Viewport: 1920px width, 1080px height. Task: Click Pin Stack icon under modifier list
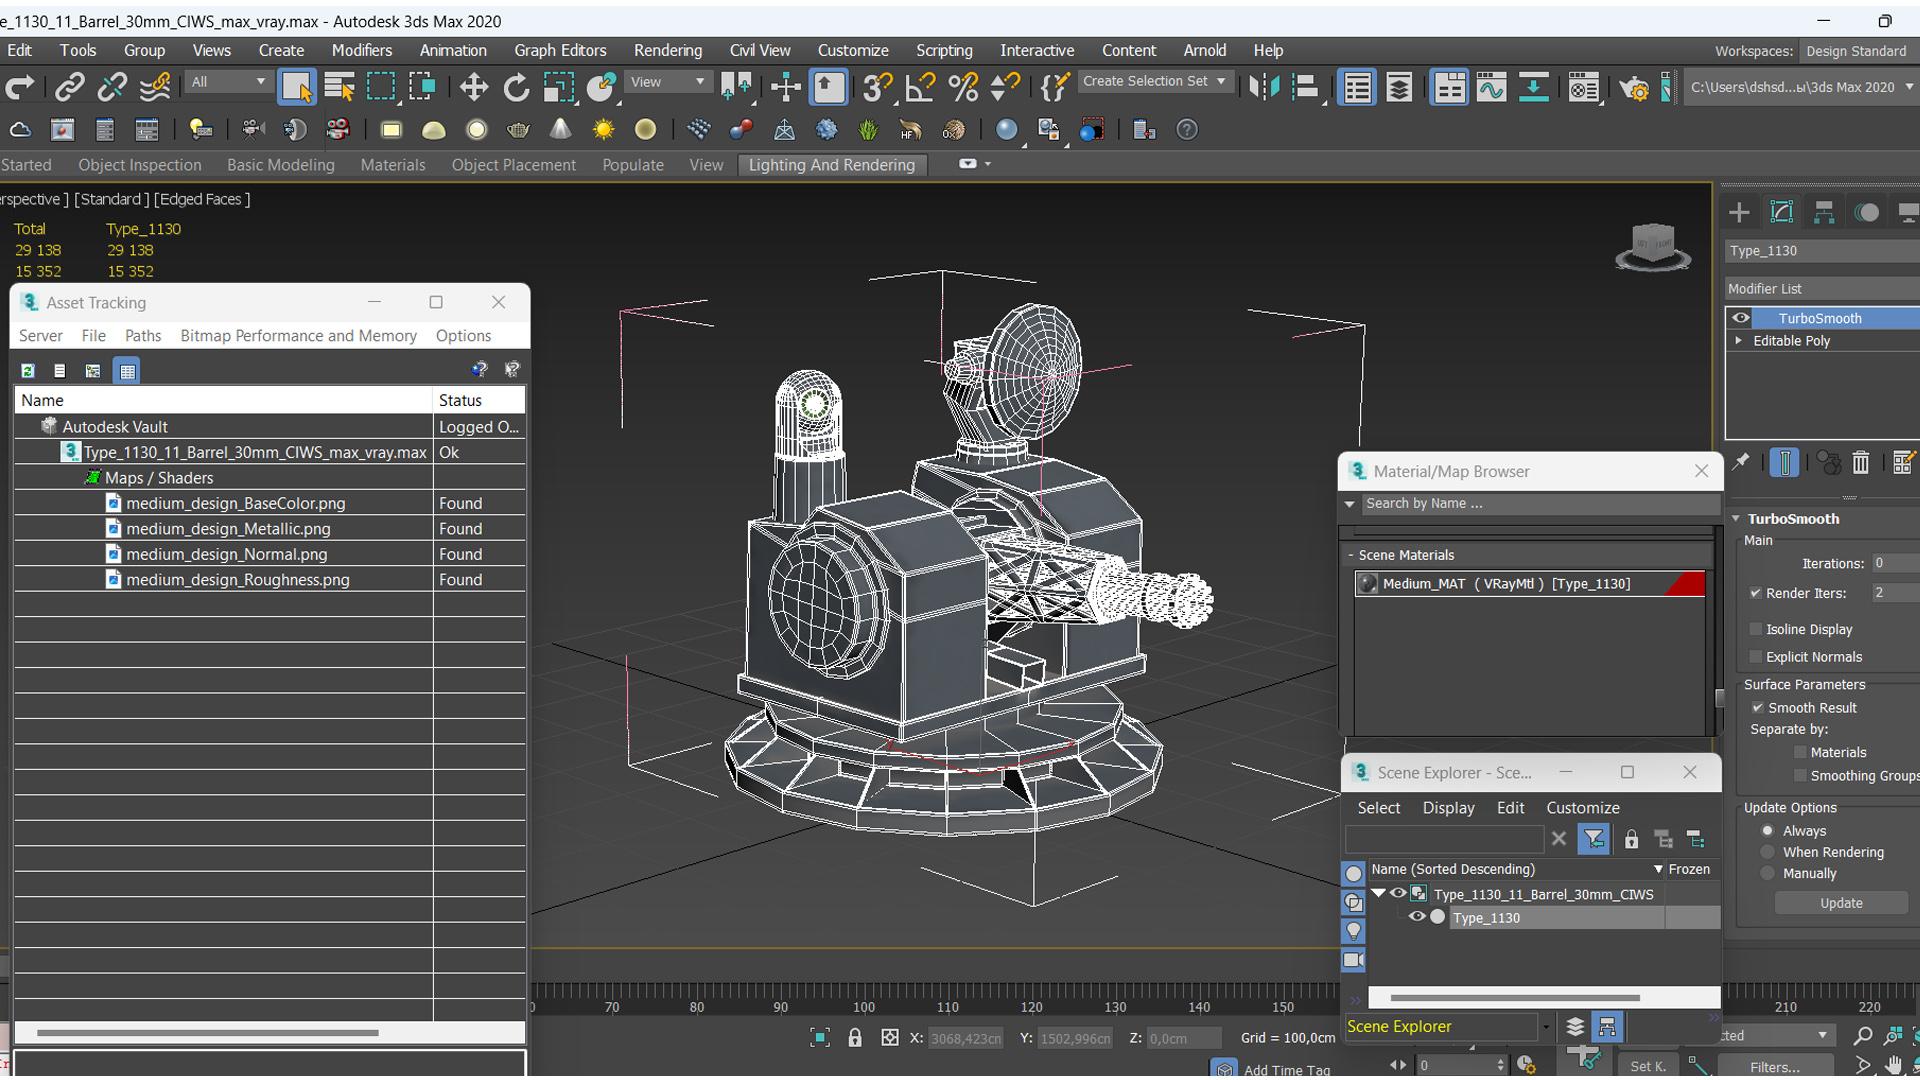click(1741, 462)
